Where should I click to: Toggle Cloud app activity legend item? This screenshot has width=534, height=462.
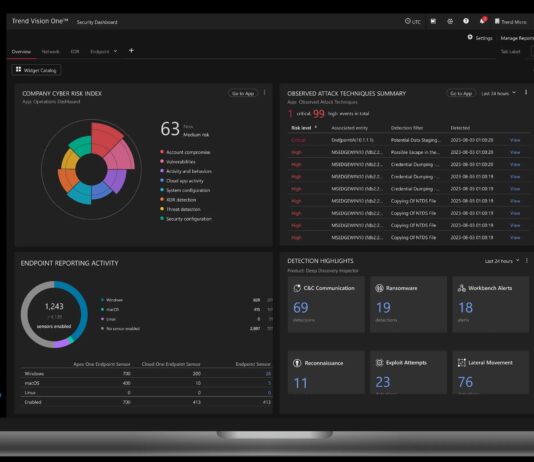[x=182, y=181]
